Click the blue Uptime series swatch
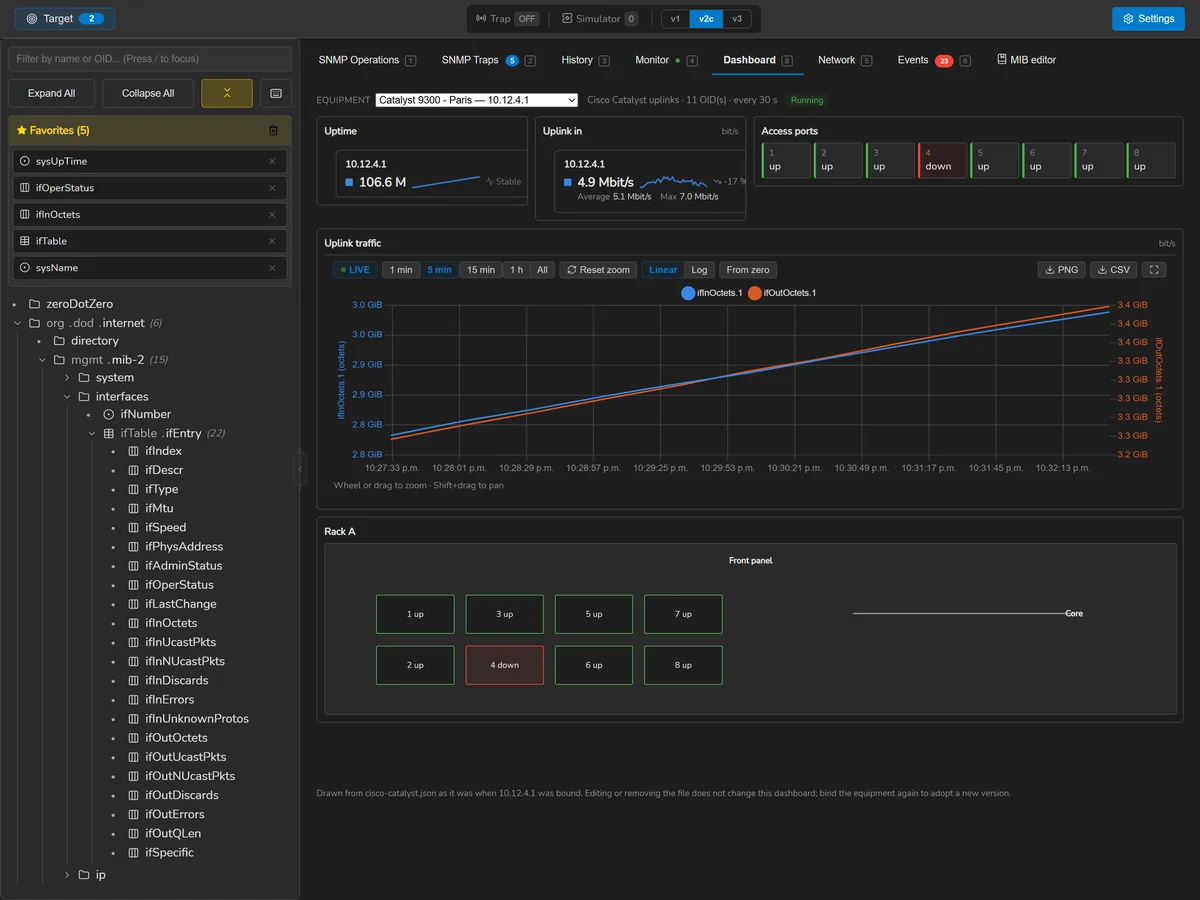The image size is (1200, 900). [350, 182]
